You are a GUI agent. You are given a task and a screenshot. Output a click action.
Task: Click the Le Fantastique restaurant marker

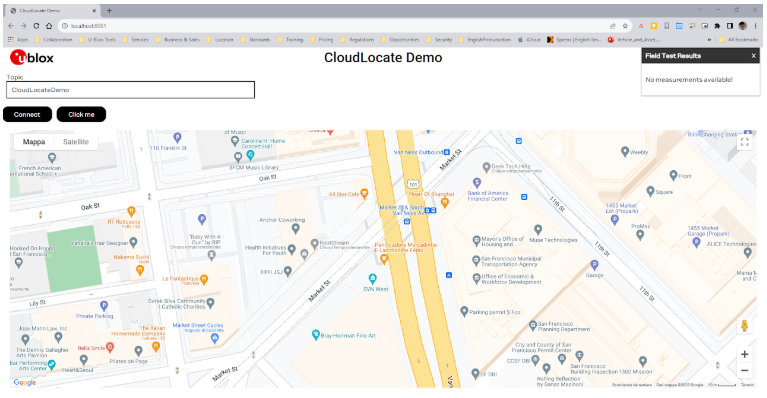pos(204,280)
